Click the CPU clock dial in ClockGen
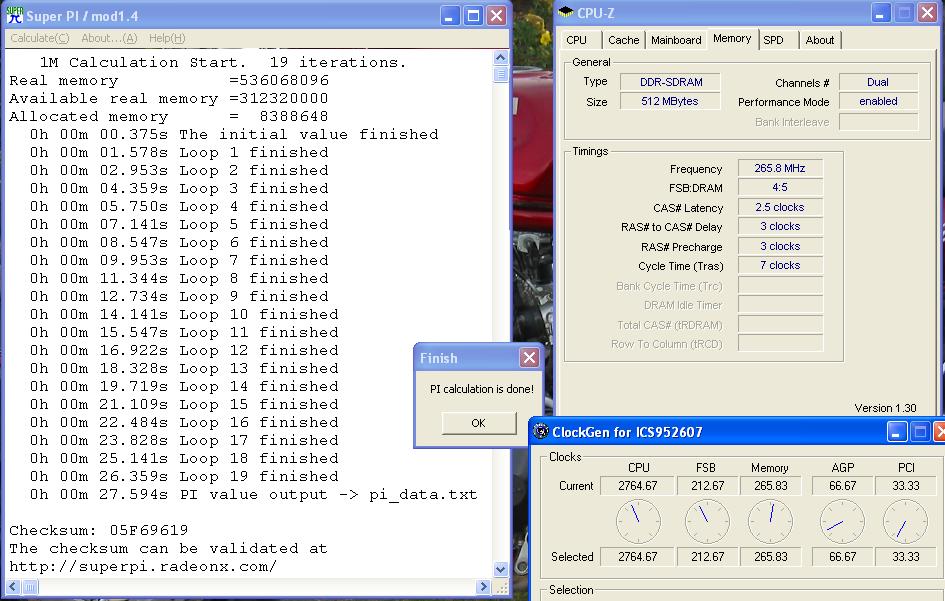 [x=638, y=521]
